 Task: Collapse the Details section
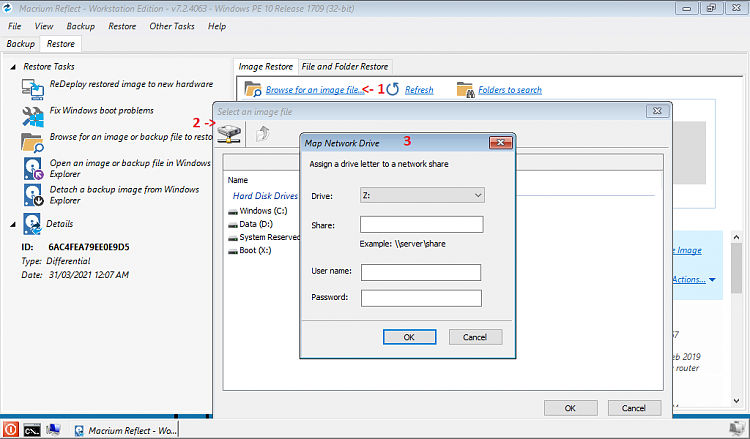click(13, 224)
